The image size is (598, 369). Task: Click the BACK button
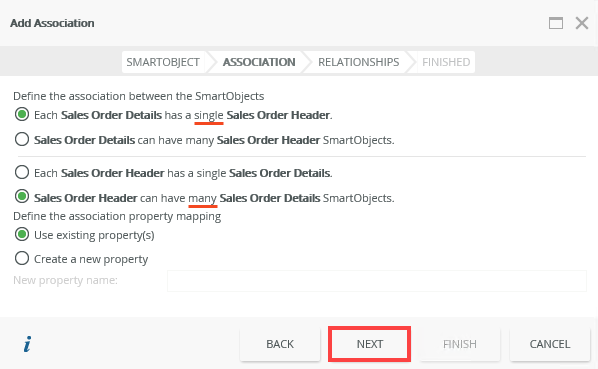click(280, 344)
